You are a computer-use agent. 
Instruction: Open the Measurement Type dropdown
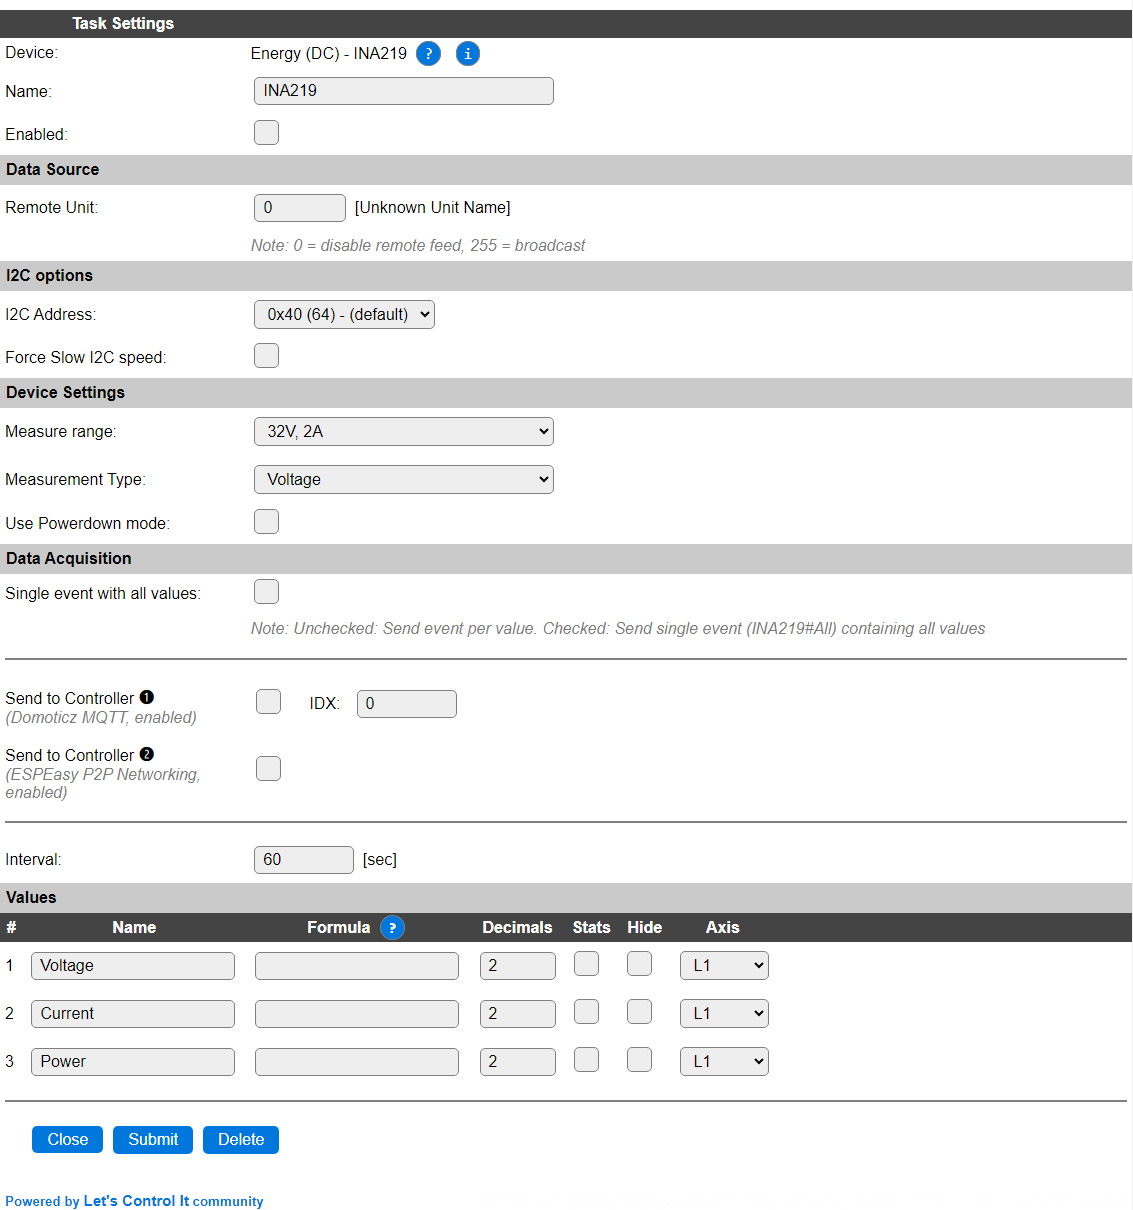click(404, 480)
